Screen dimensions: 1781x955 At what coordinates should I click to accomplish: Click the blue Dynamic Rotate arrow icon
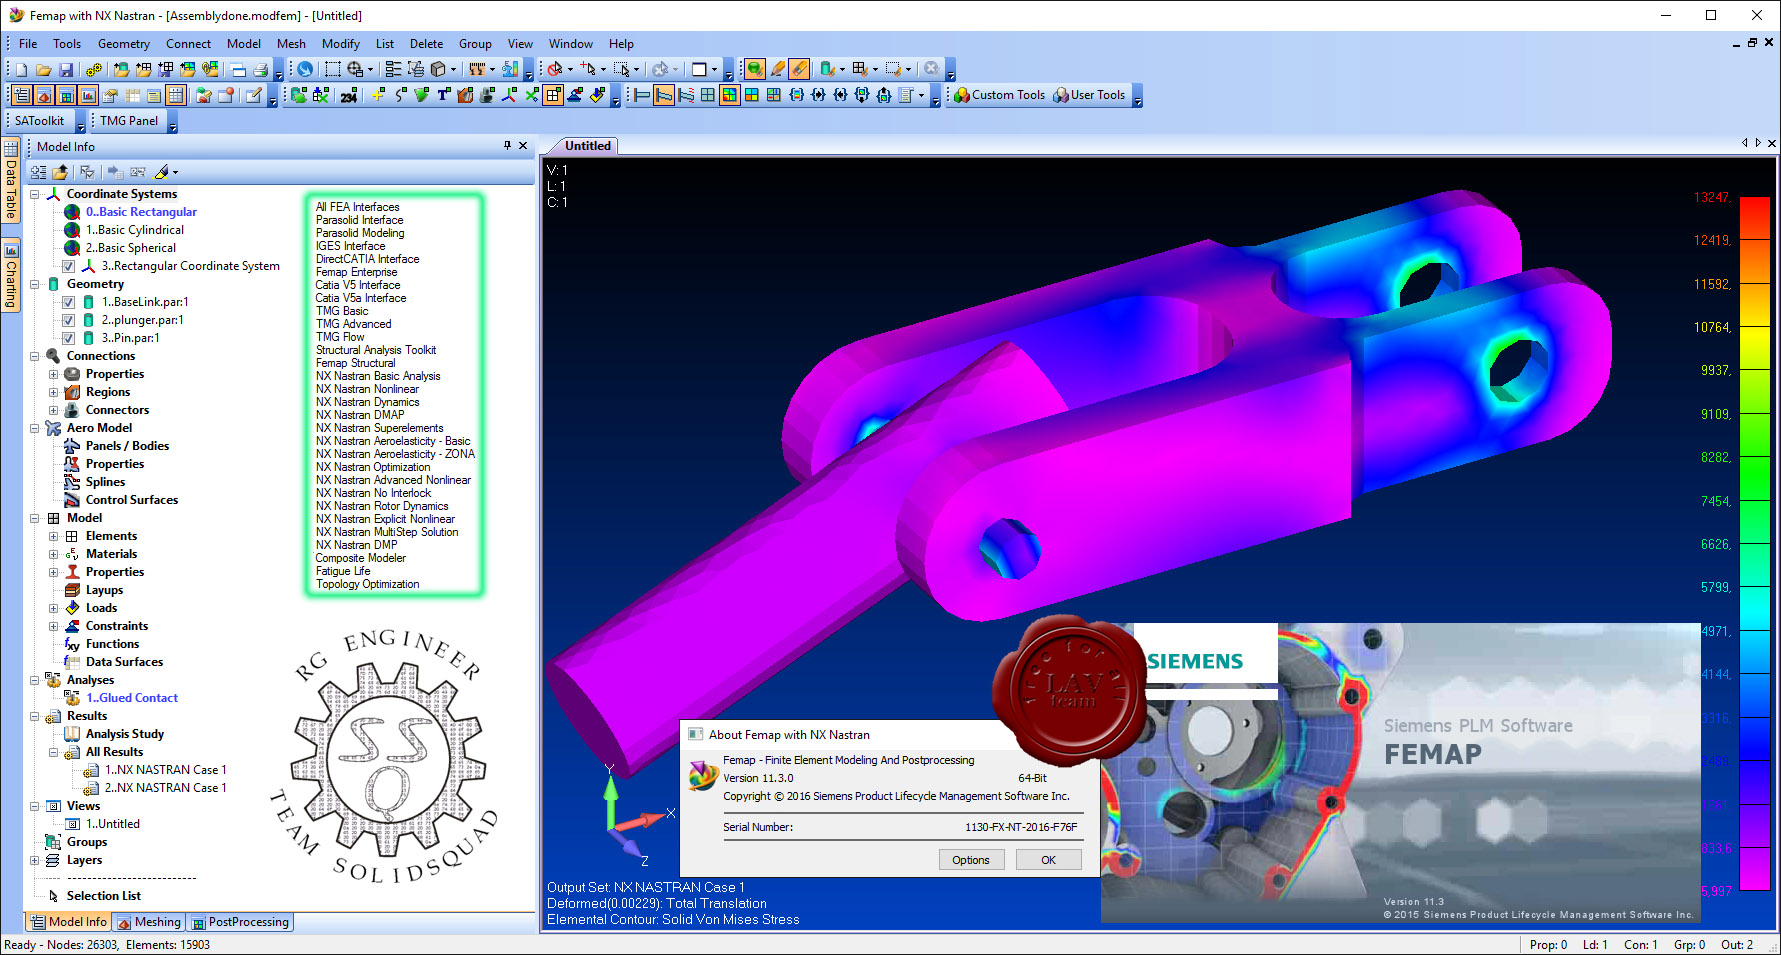pos(305,69)
